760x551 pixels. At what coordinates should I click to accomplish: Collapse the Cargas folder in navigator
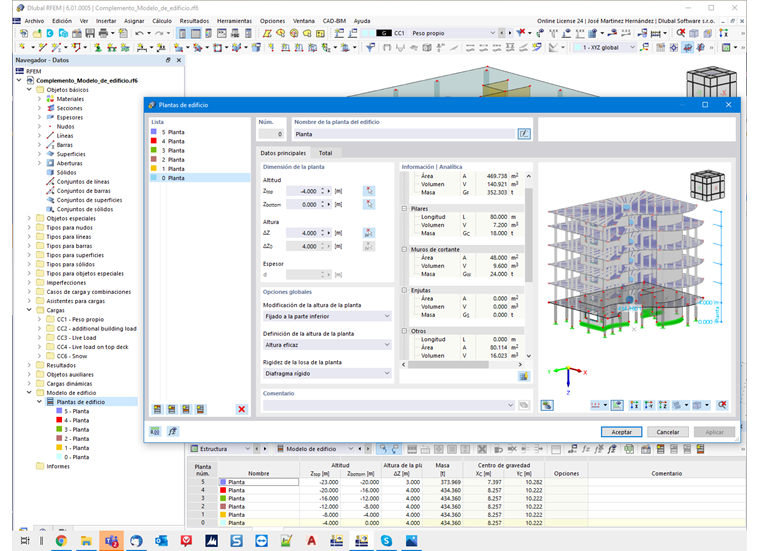point(29,310)
